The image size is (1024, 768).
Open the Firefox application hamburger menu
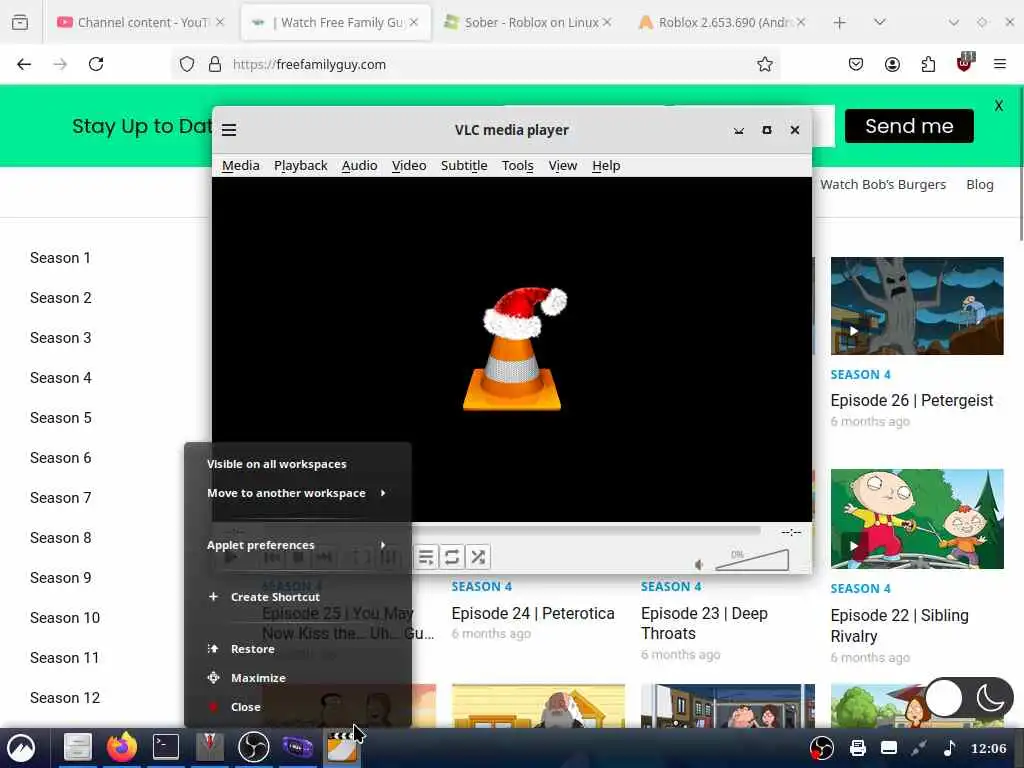[1000, 64]
